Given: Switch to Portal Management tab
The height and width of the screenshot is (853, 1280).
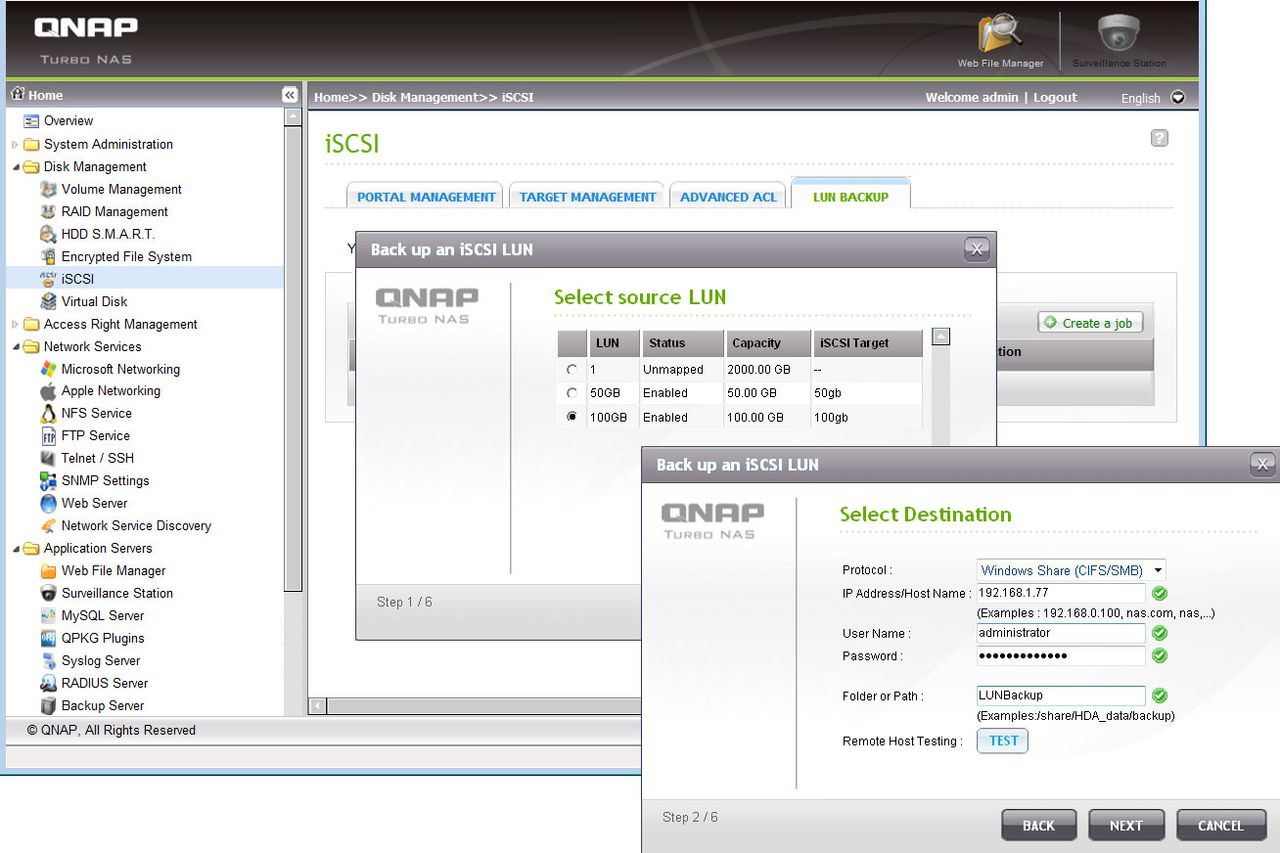Looking at the screenshot, I should coord(426,197).
